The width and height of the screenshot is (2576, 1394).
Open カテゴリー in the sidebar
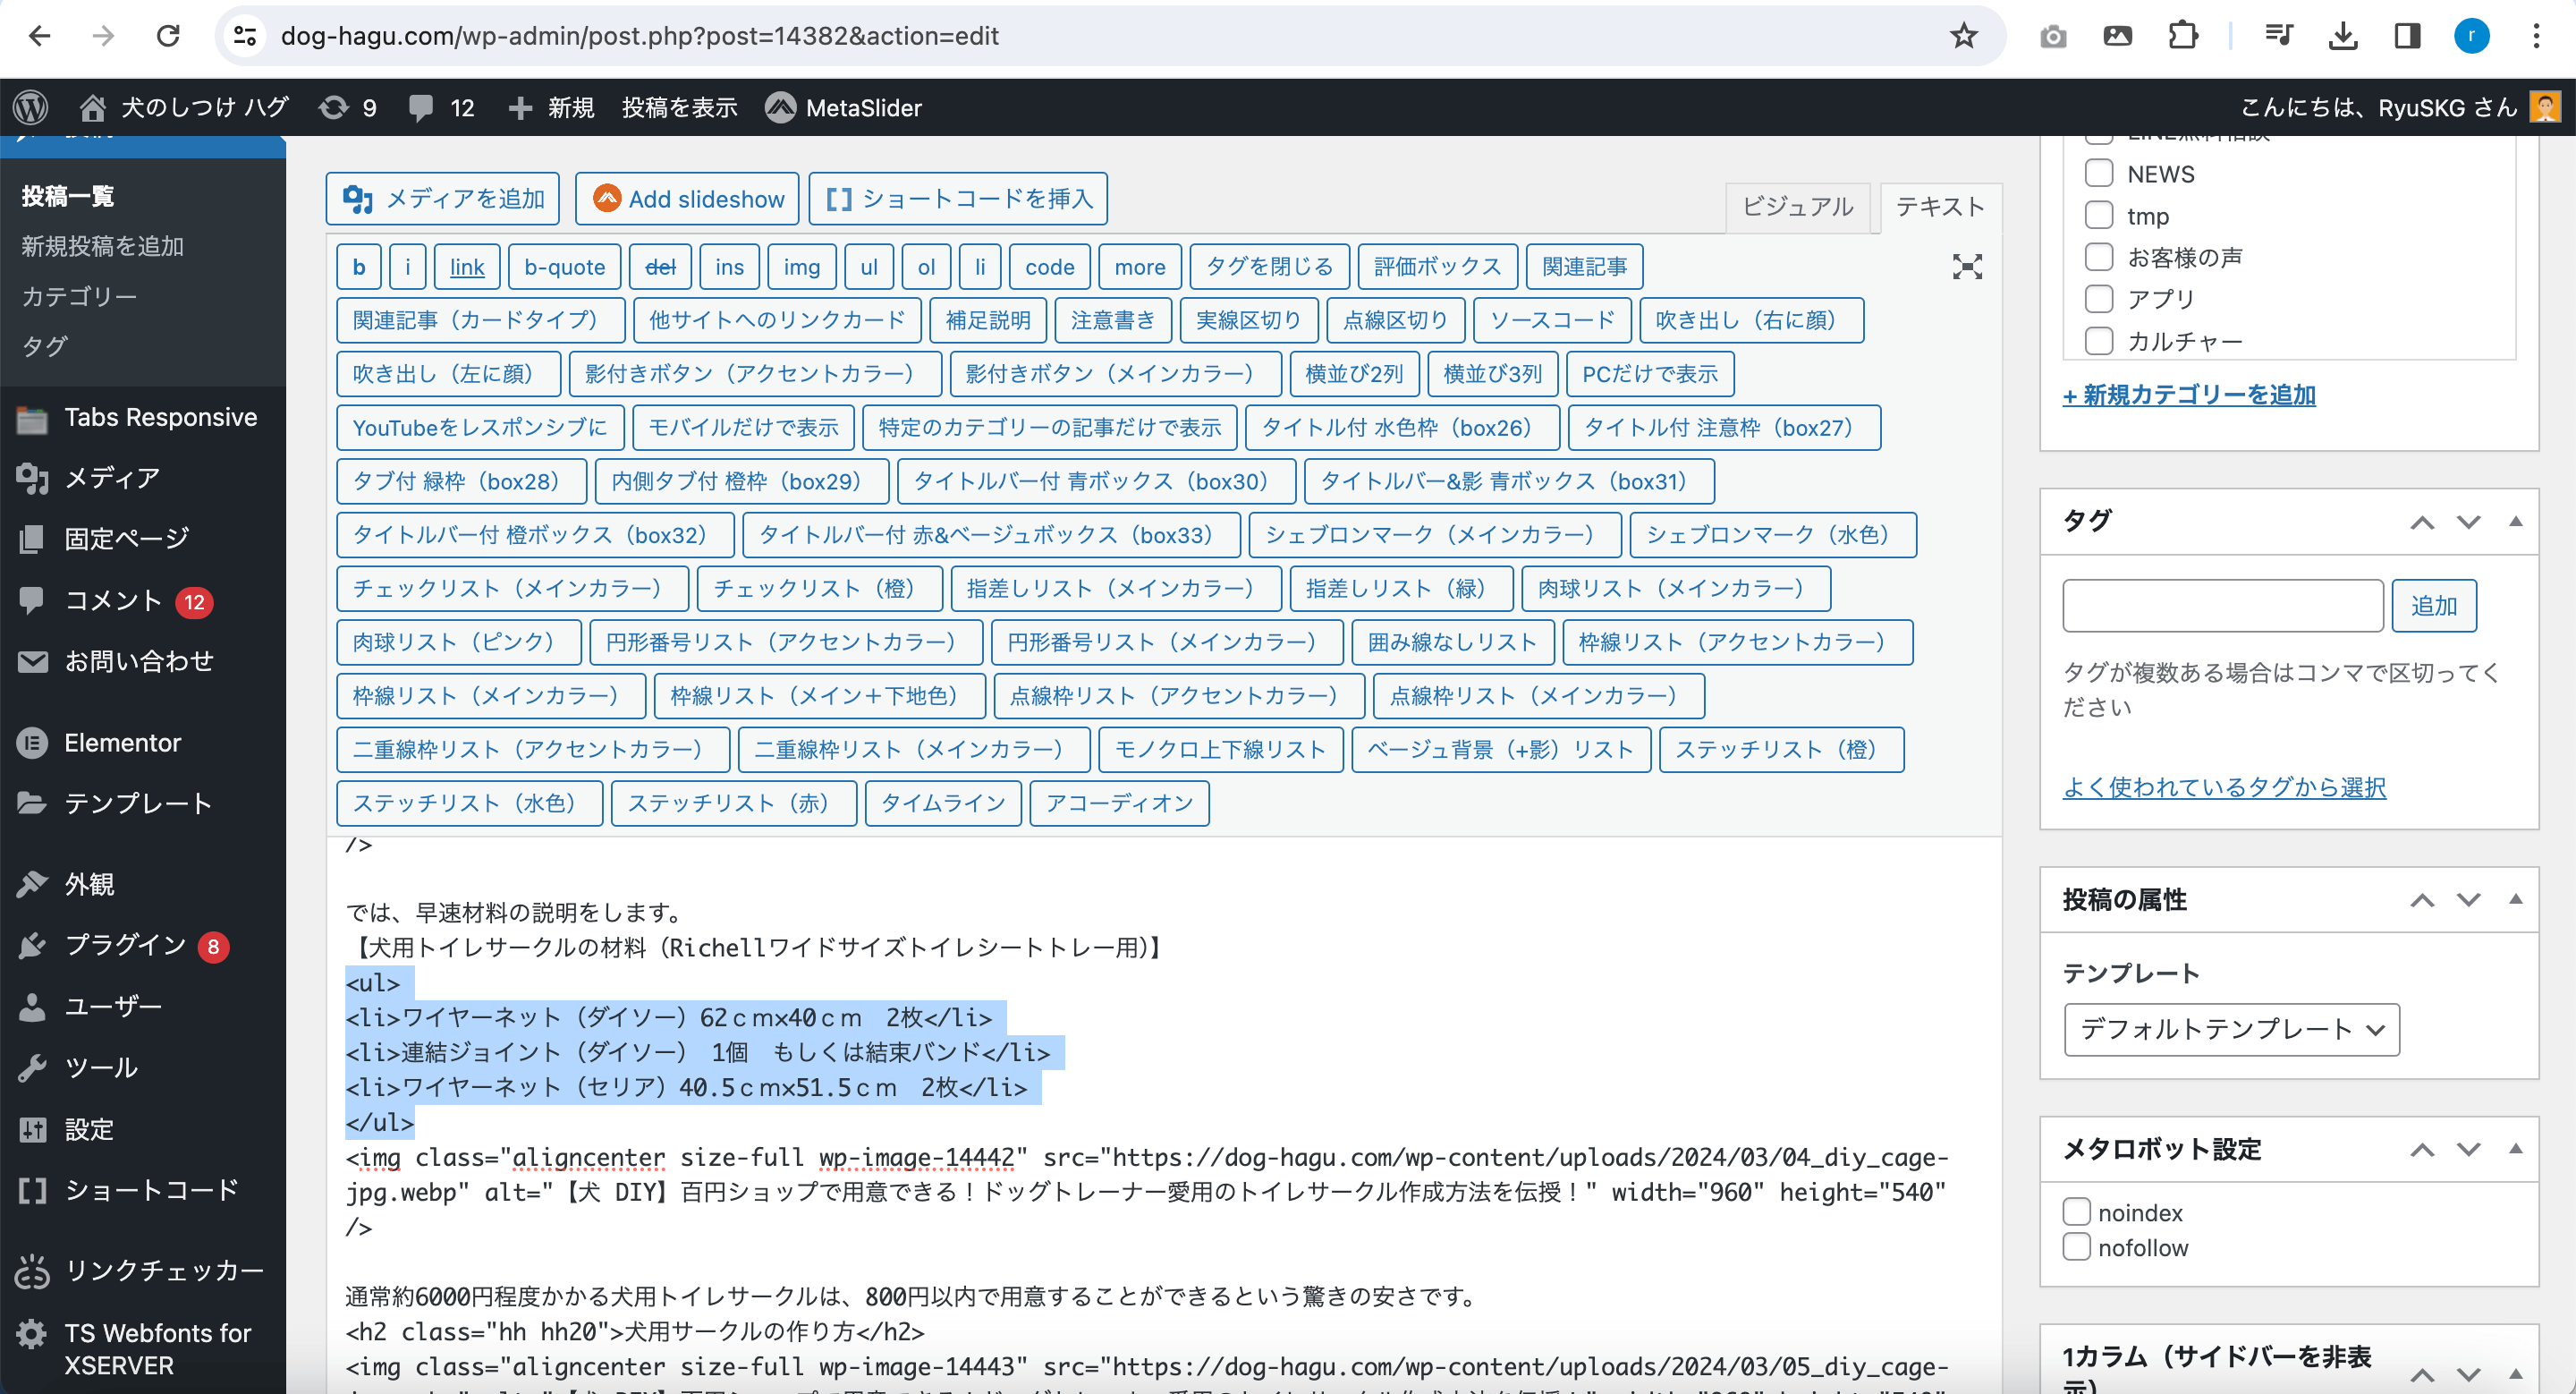pos(78,296)
